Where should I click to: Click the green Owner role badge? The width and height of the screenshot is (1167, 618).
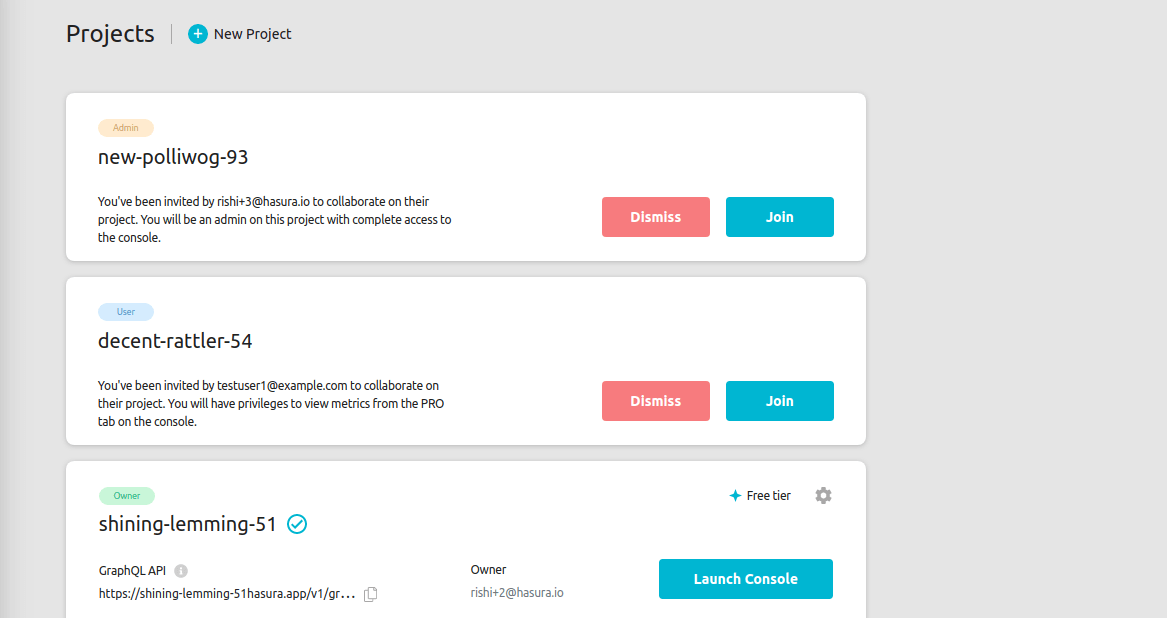(x=127, y=496)
